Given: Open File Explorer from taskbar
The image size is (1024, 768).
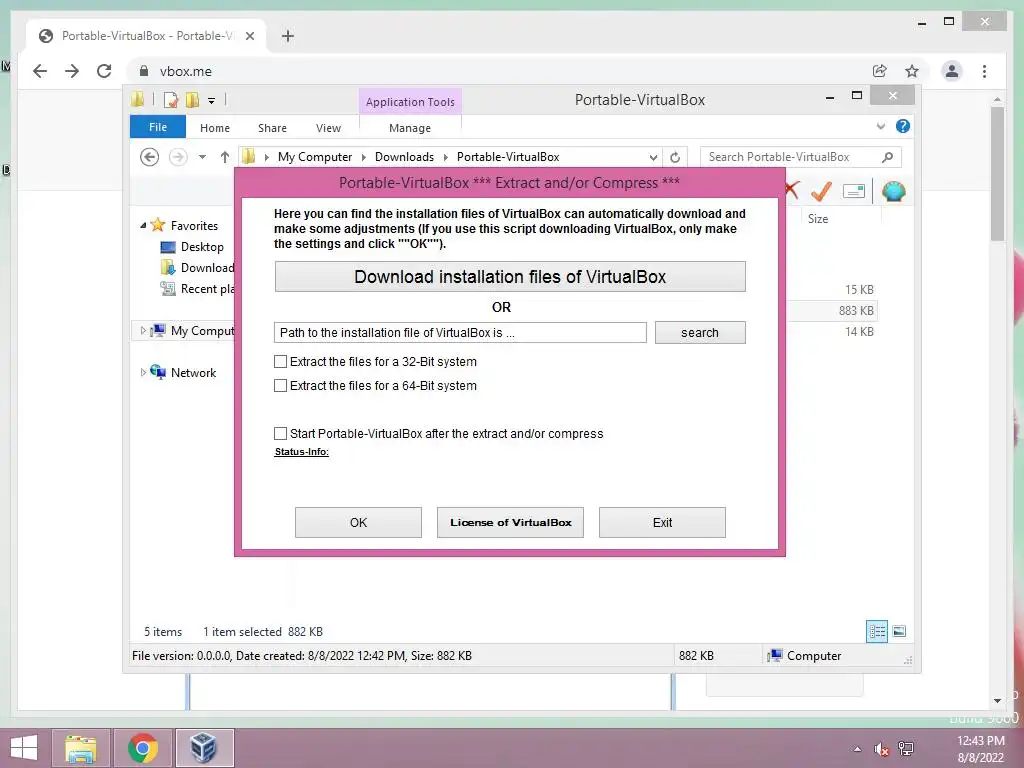Looking at the screenshot, I should tap(80, 748).
